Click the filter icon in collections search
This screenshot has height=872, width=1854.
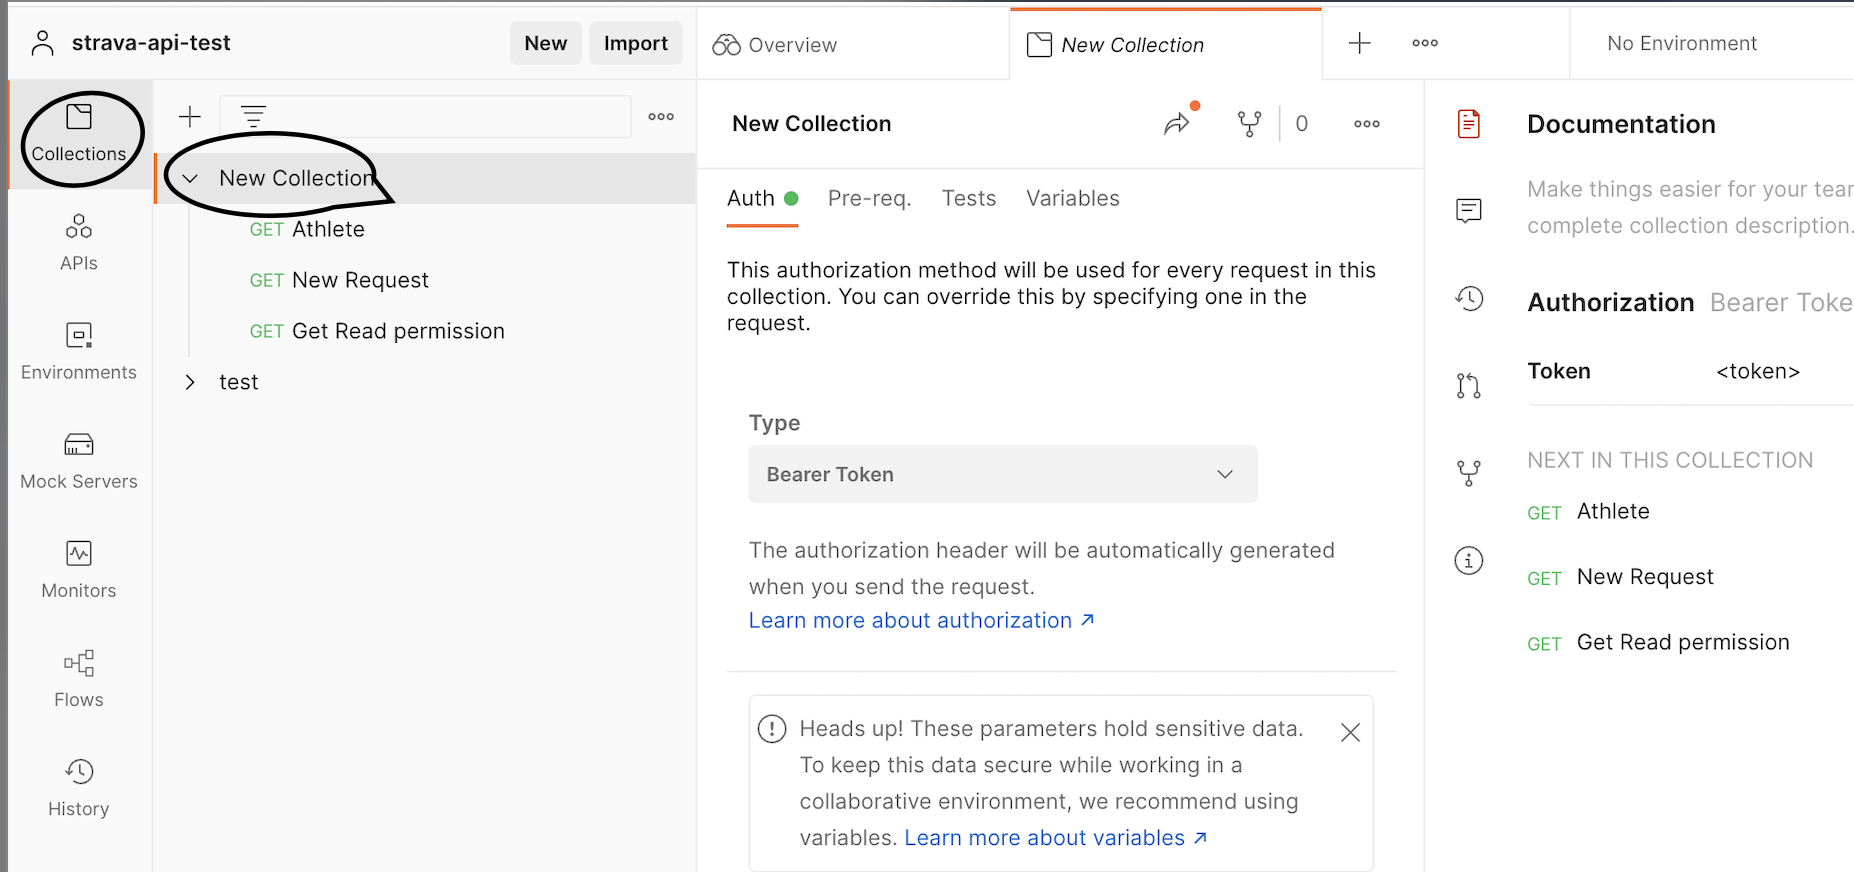254,117
